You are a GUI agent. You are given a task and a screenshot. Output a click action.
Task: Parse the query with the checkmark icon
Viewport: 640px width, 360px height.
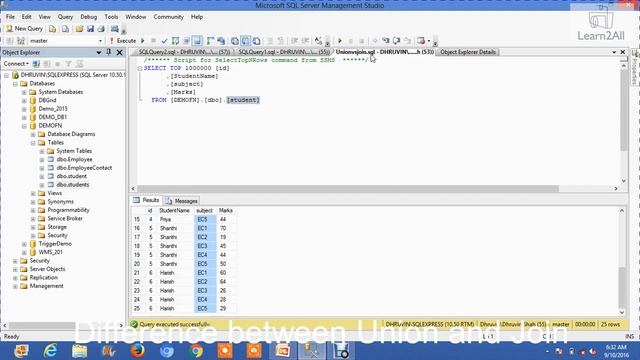(x=164, y=41)
